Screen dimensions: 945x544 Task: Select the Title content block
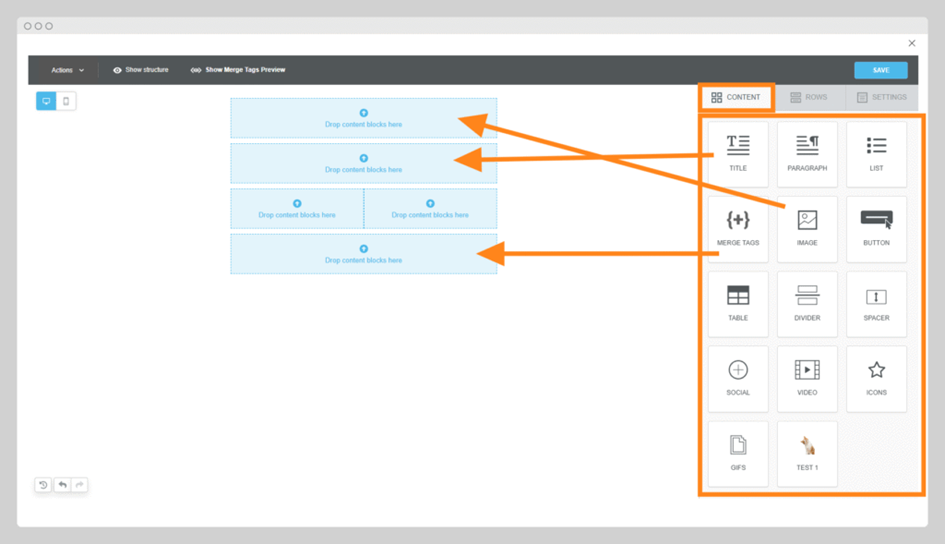pyautogui.click(x=738, y=153)
